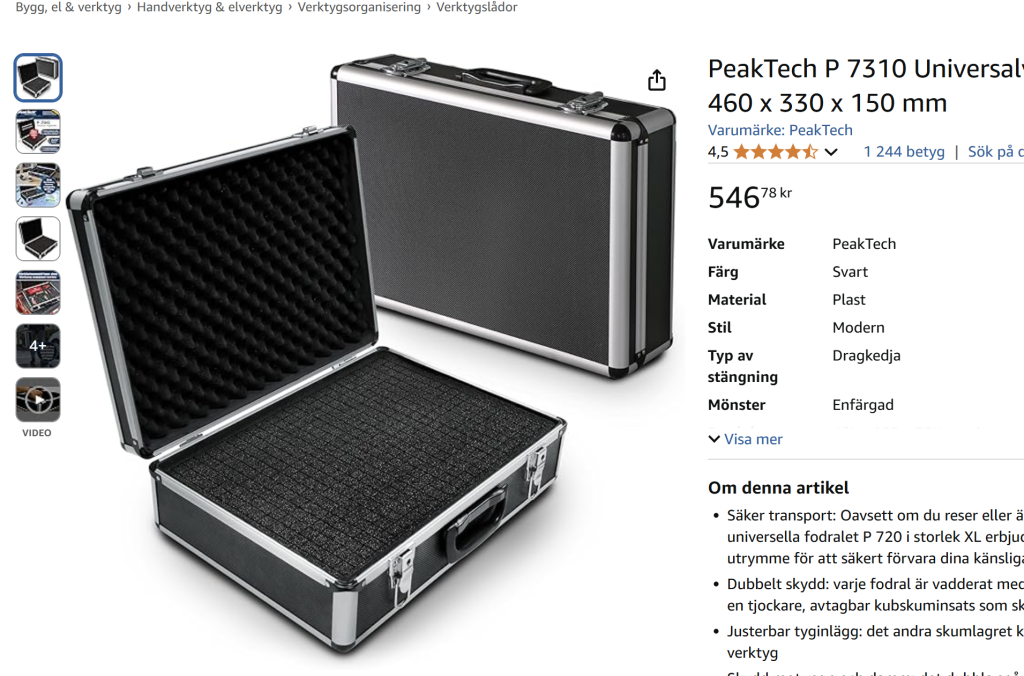
Task: Click the share icon above product image
Action: point(656,80)
